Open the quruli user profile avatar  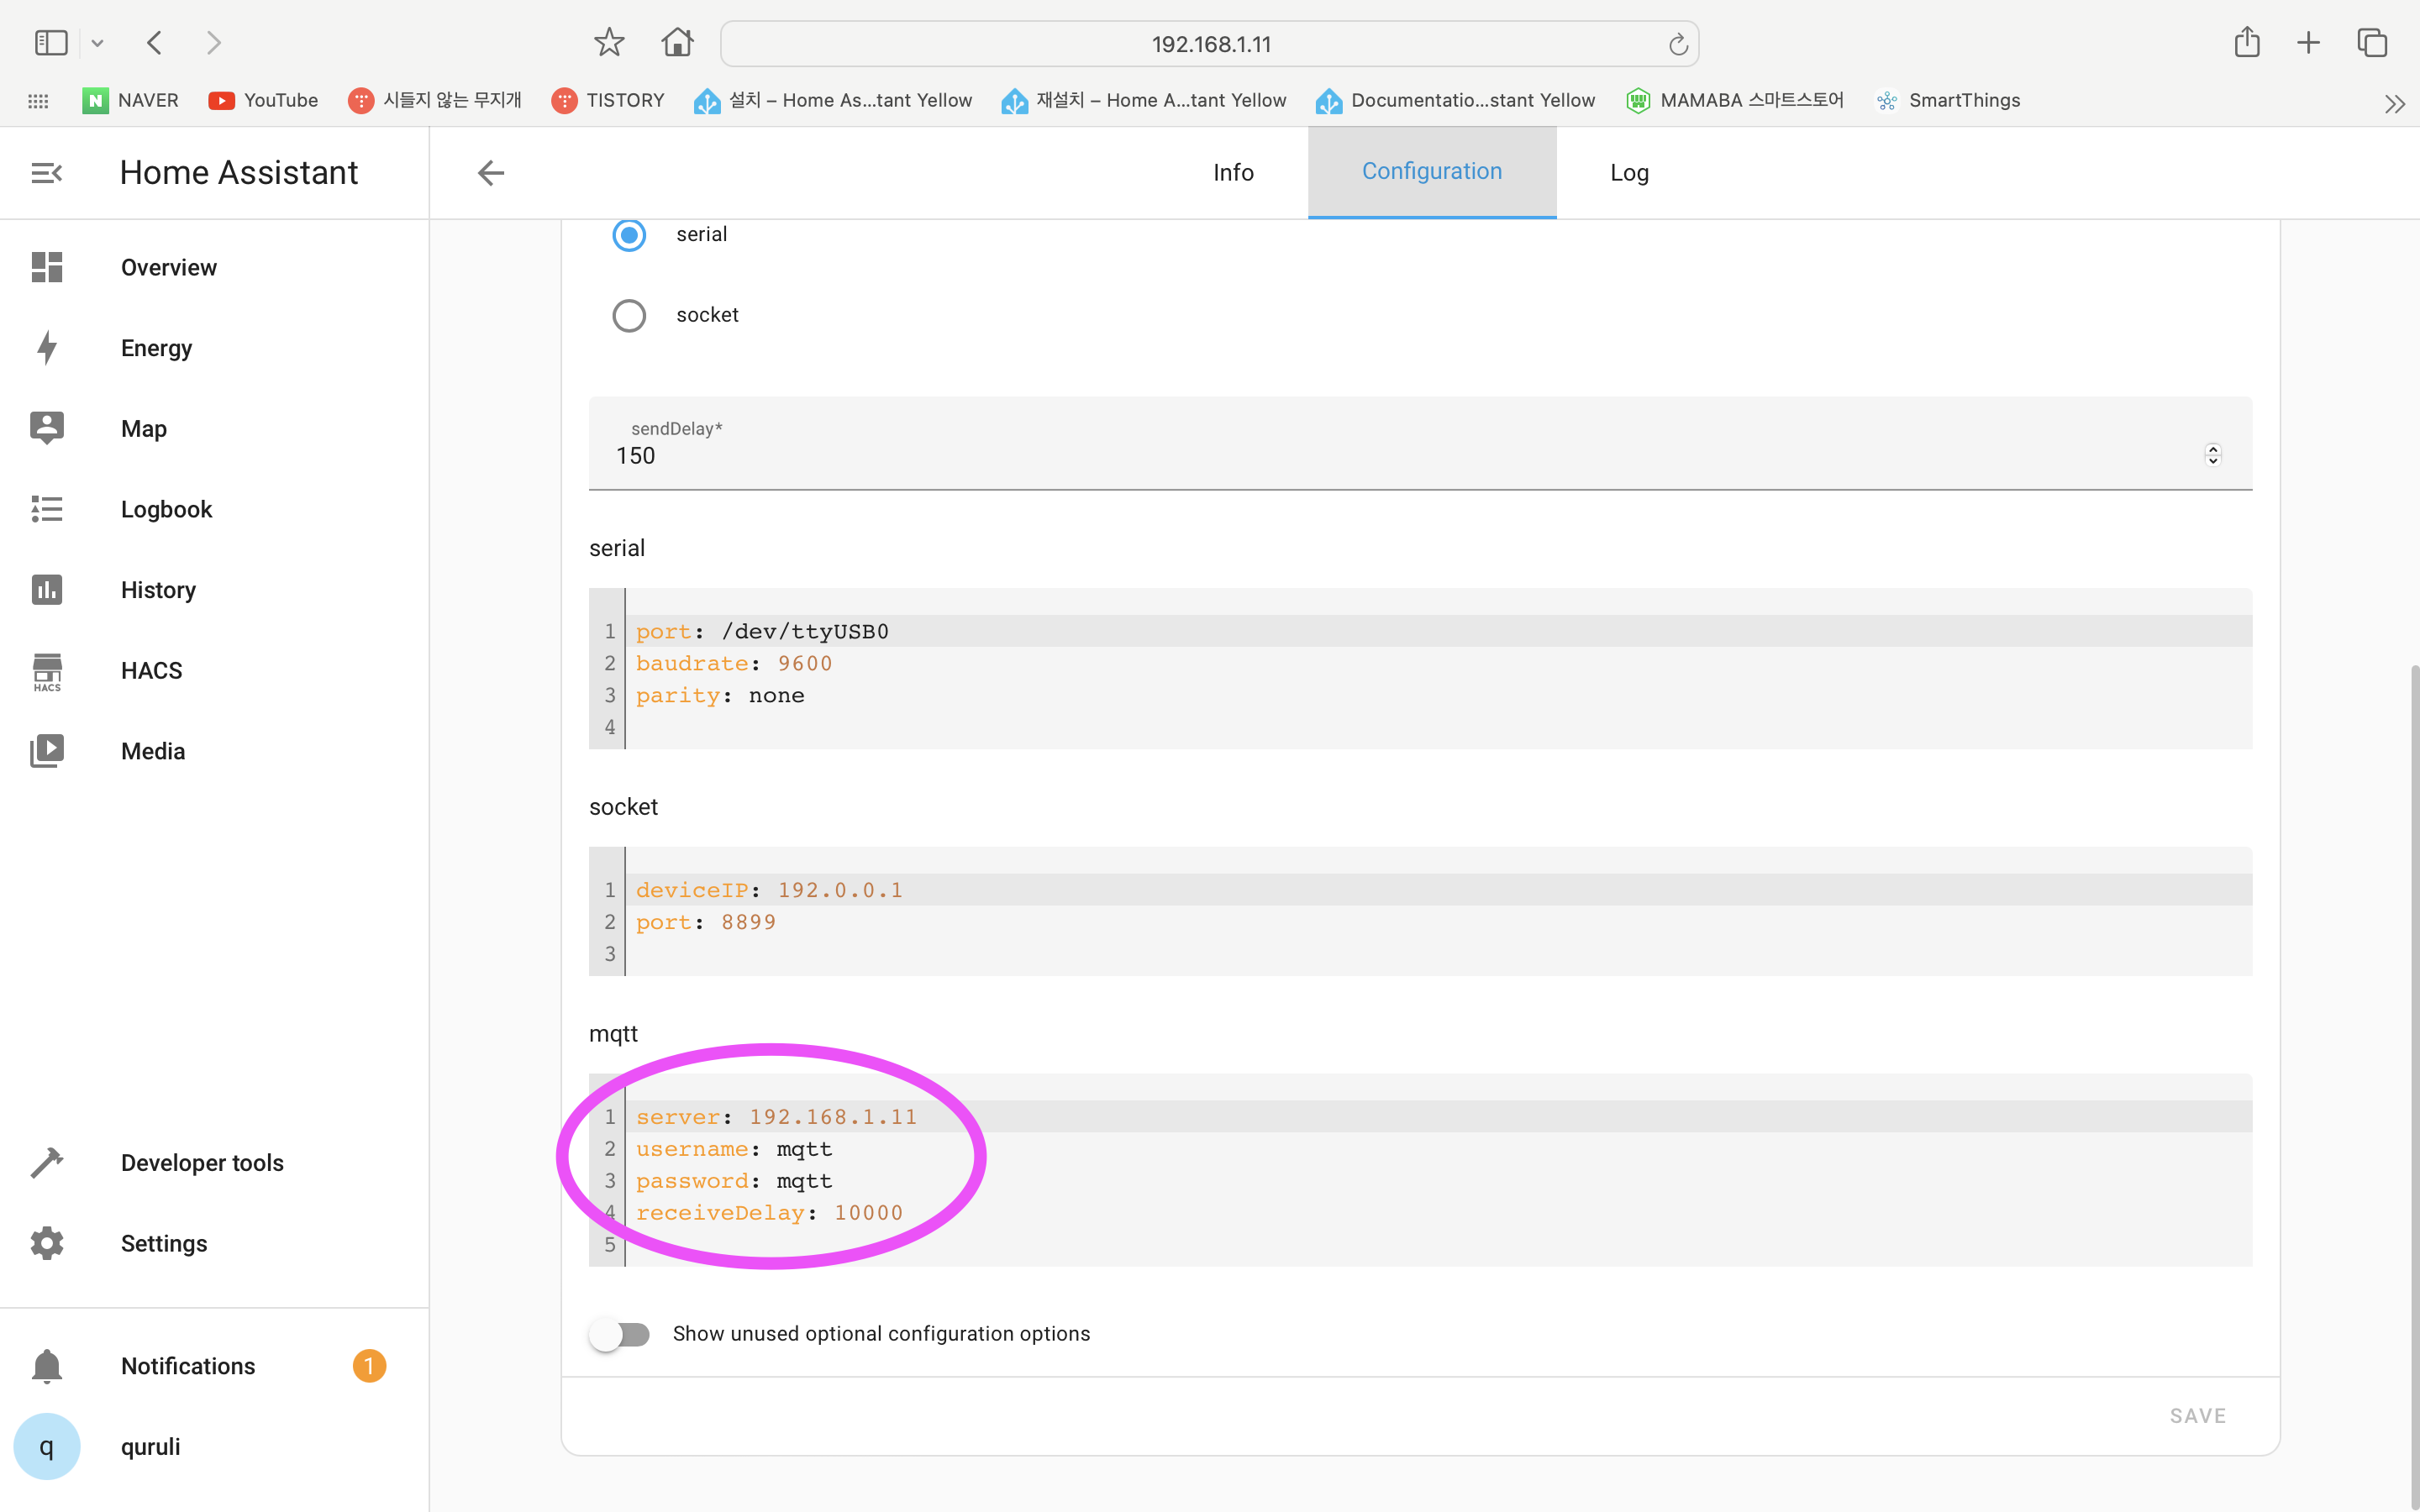(47, 1446)
